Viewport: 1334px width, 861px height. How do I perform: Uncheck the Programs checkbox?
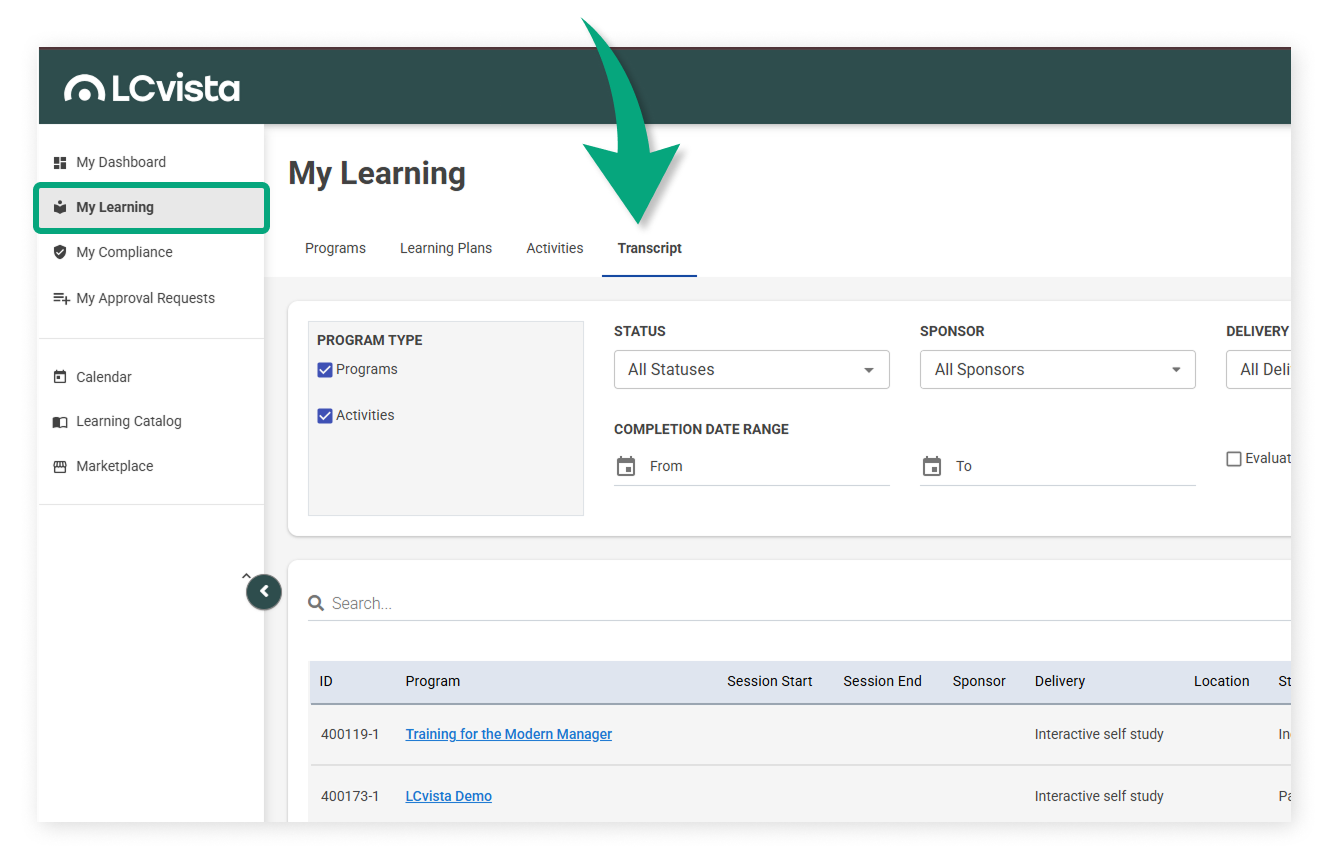[325, 370]
